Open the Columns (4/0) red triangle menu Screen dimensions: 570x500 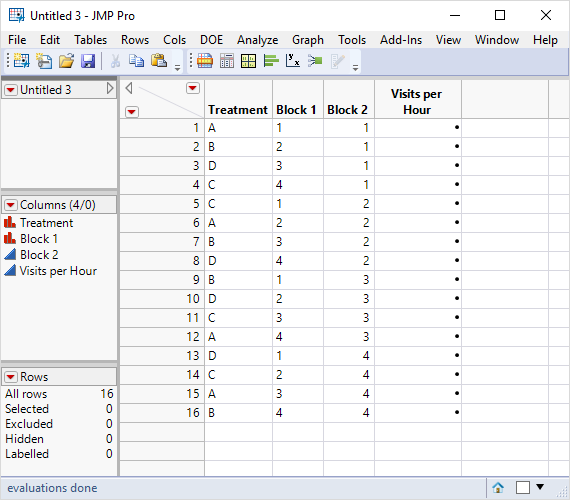pos(11,205)
